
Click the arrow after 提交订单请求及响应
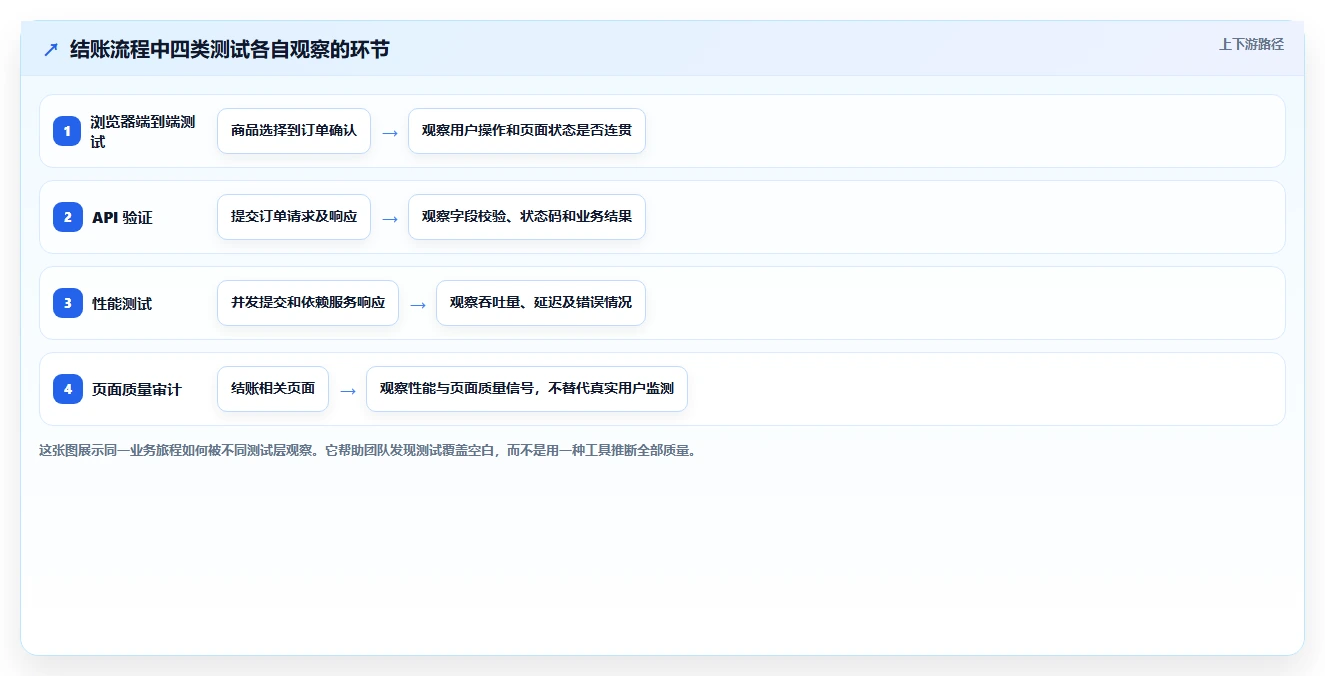click(390, 218)
